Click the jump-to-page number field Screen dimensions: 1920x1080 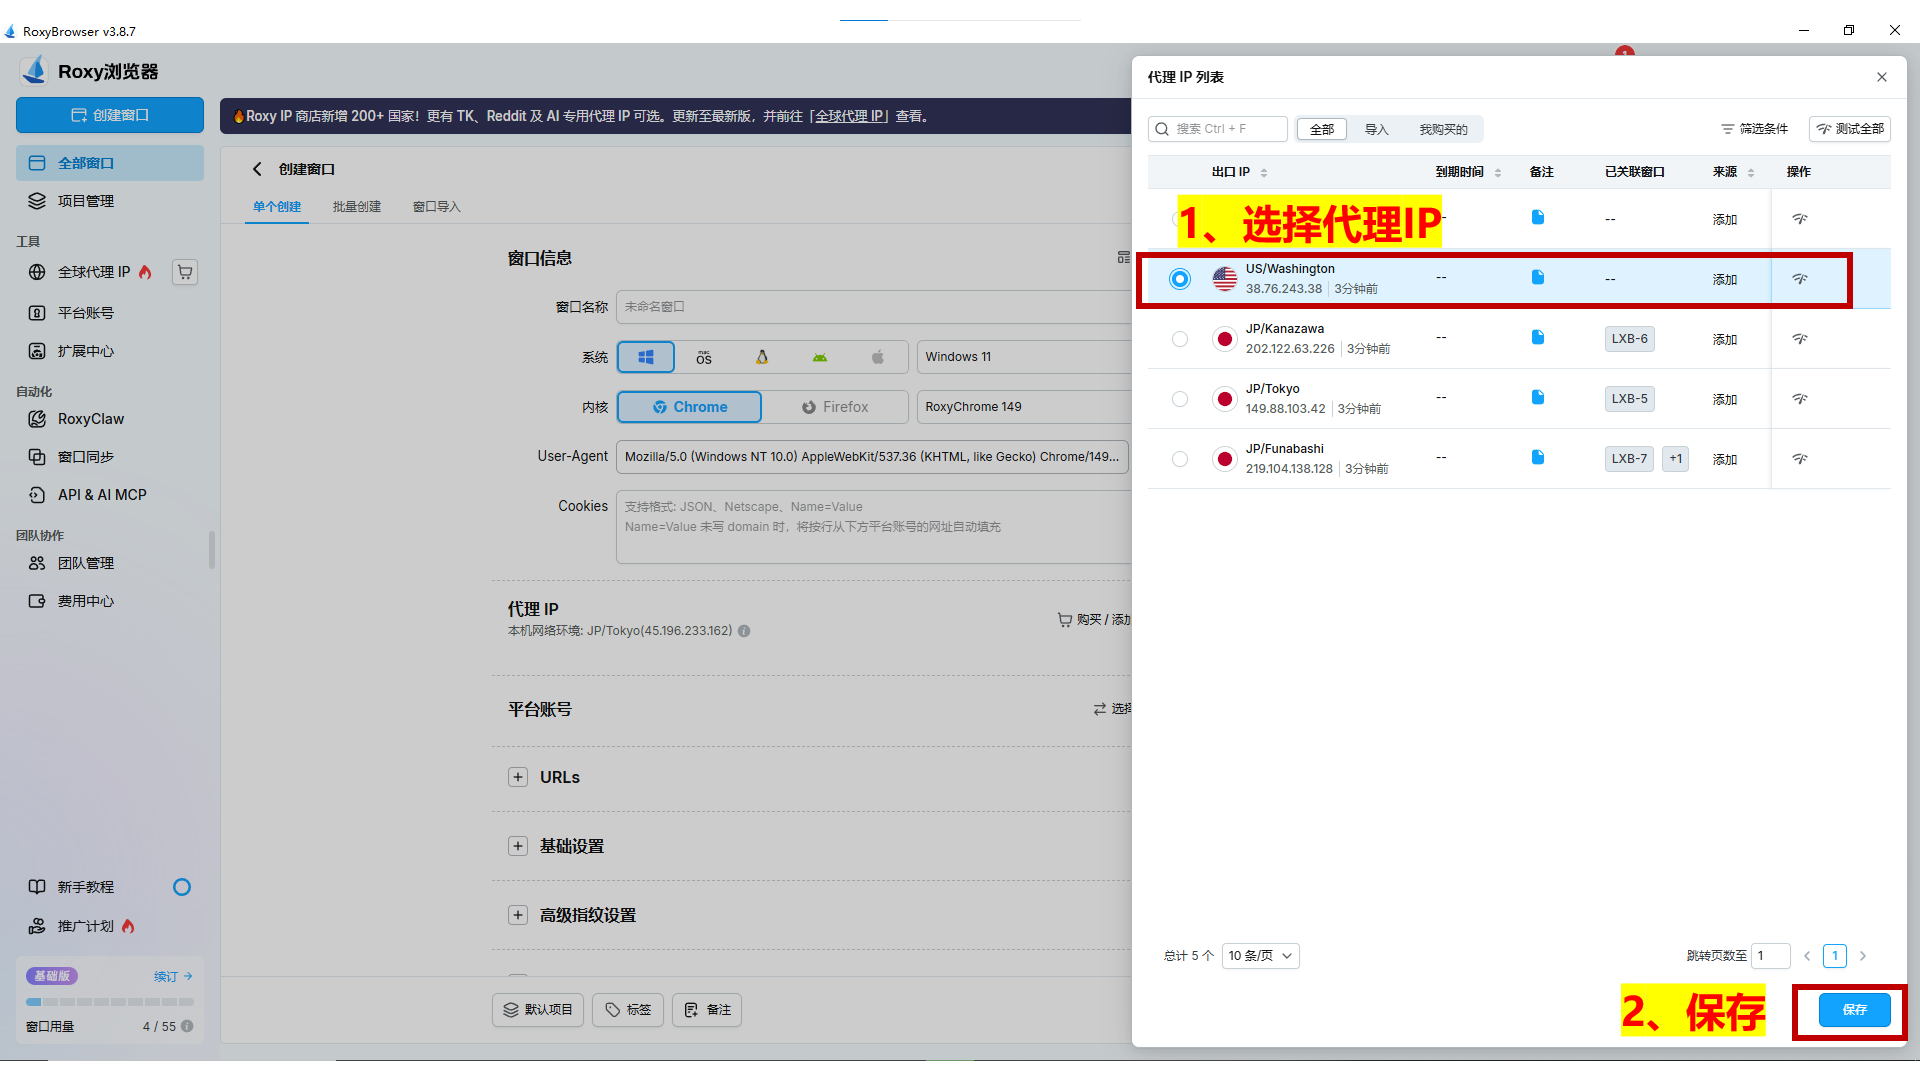pyautogui.click(x=1770, y=956)
